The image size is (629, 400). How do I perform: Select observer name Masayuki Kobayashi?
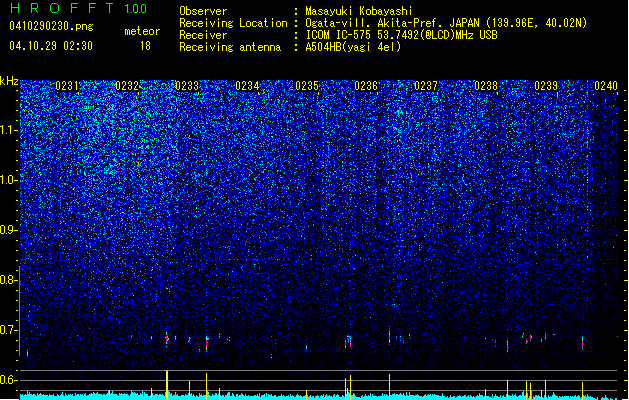[359, 11]
